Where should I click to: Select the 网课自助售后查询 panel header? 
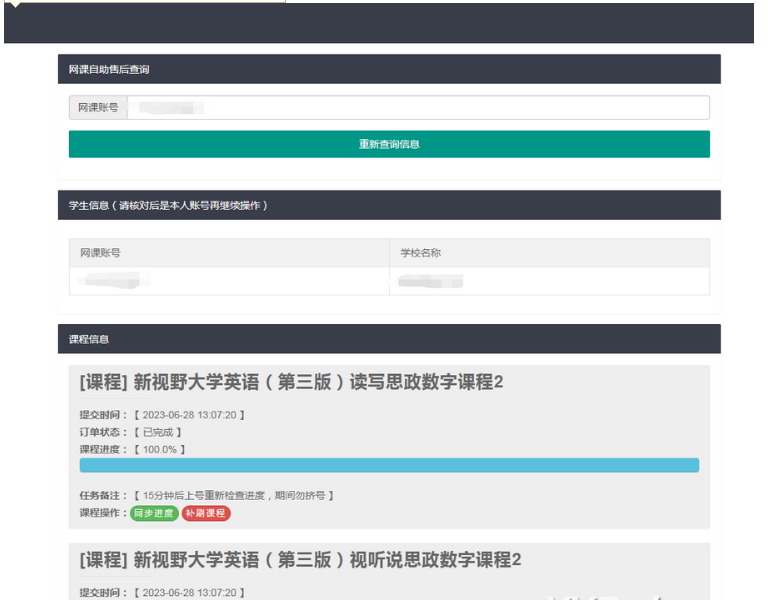click(x=389, y=69)
